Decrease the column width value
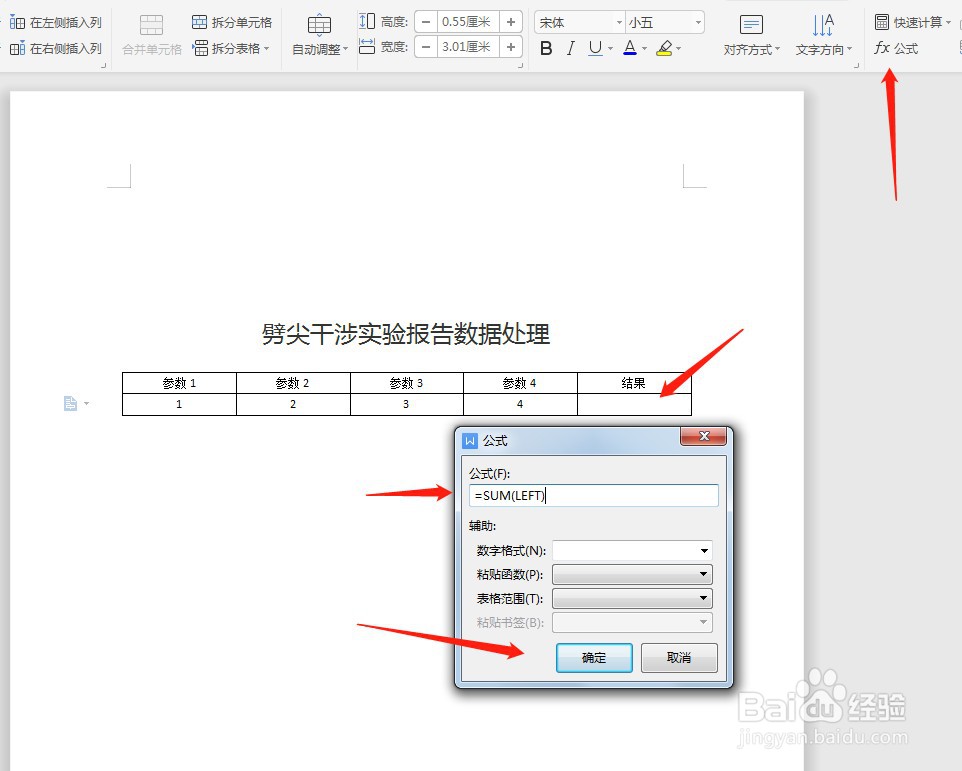The width and height of the screenshot is (962, 771). point(426,47)
